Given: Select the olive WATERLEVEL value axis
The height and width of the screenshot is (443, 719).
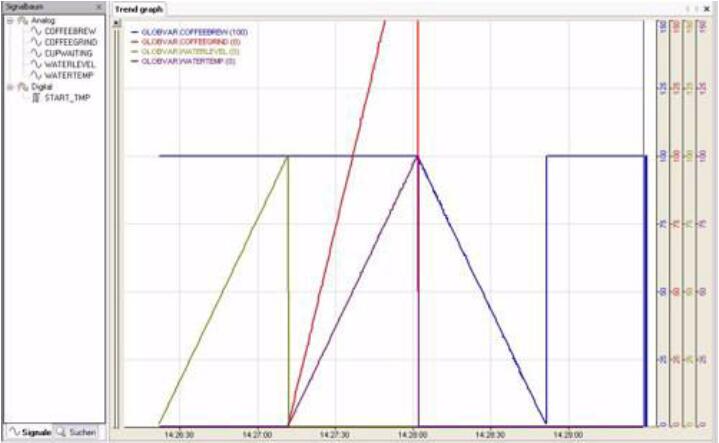Looking at the screenshot, I should tap(689, 223).
